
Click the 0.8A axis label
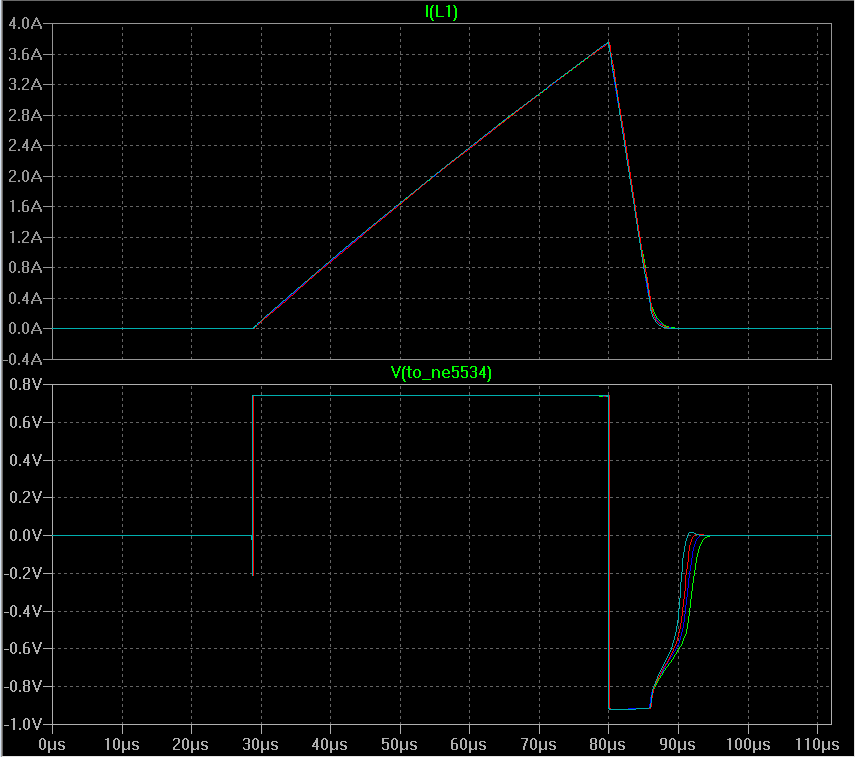click(25, 267)
